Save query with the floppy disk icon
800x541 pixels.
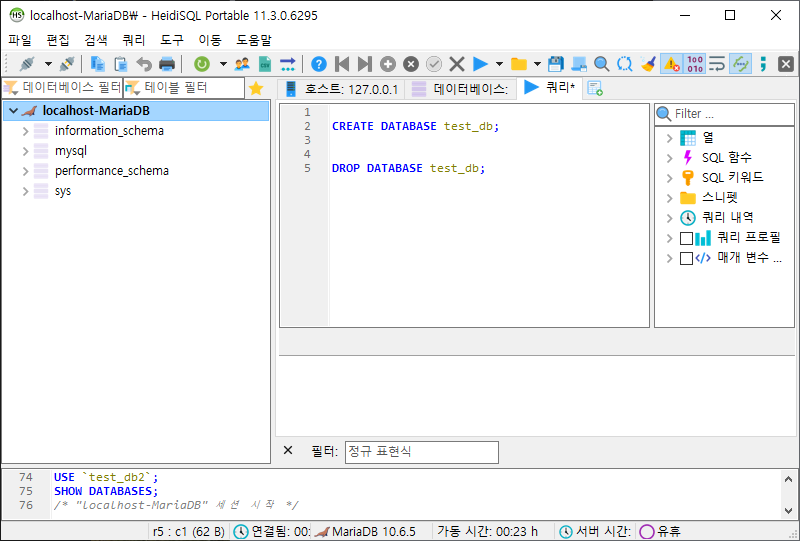[x=556, y=64]
